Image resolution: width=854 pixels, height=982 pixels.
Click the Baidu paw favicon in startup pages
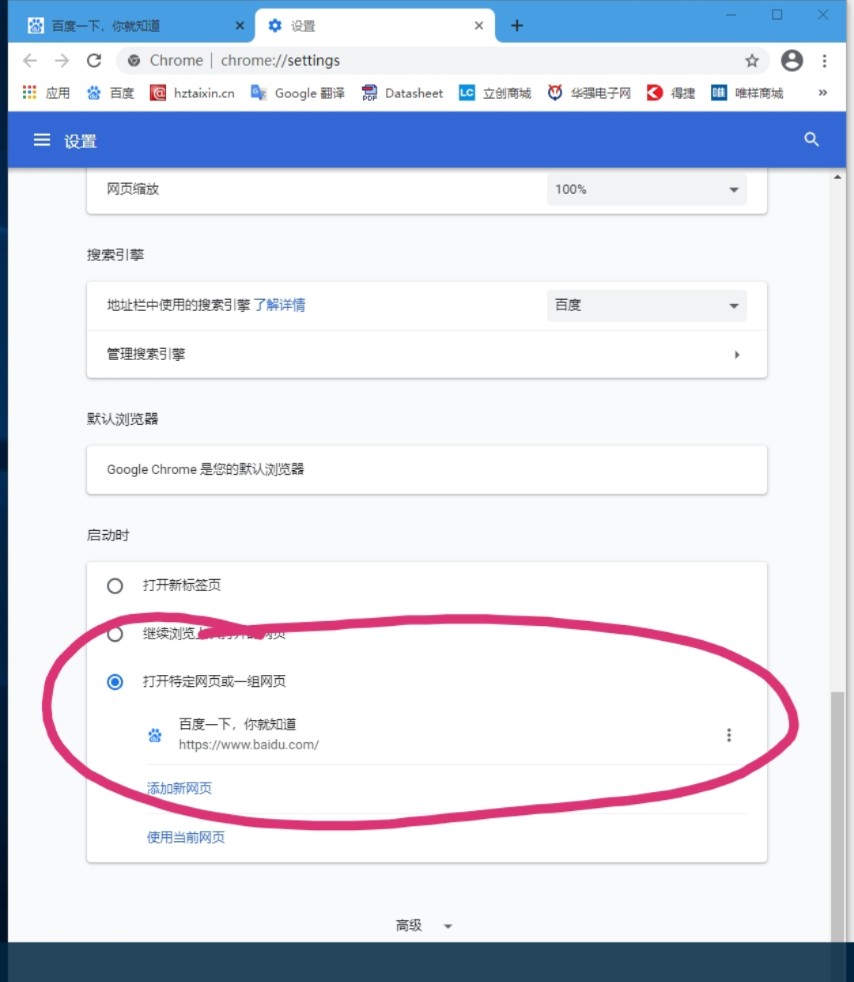[155, 735]
